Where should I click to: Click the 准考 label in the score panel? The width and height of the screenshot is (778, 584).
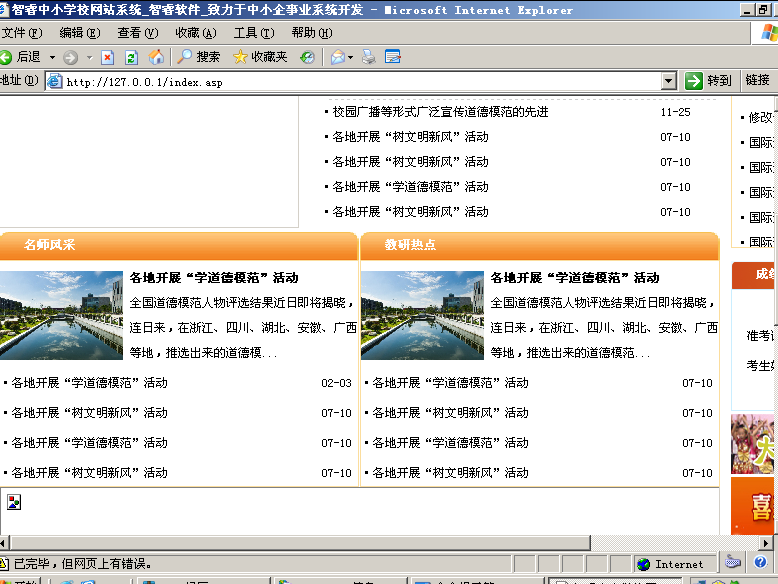[760, 336]
